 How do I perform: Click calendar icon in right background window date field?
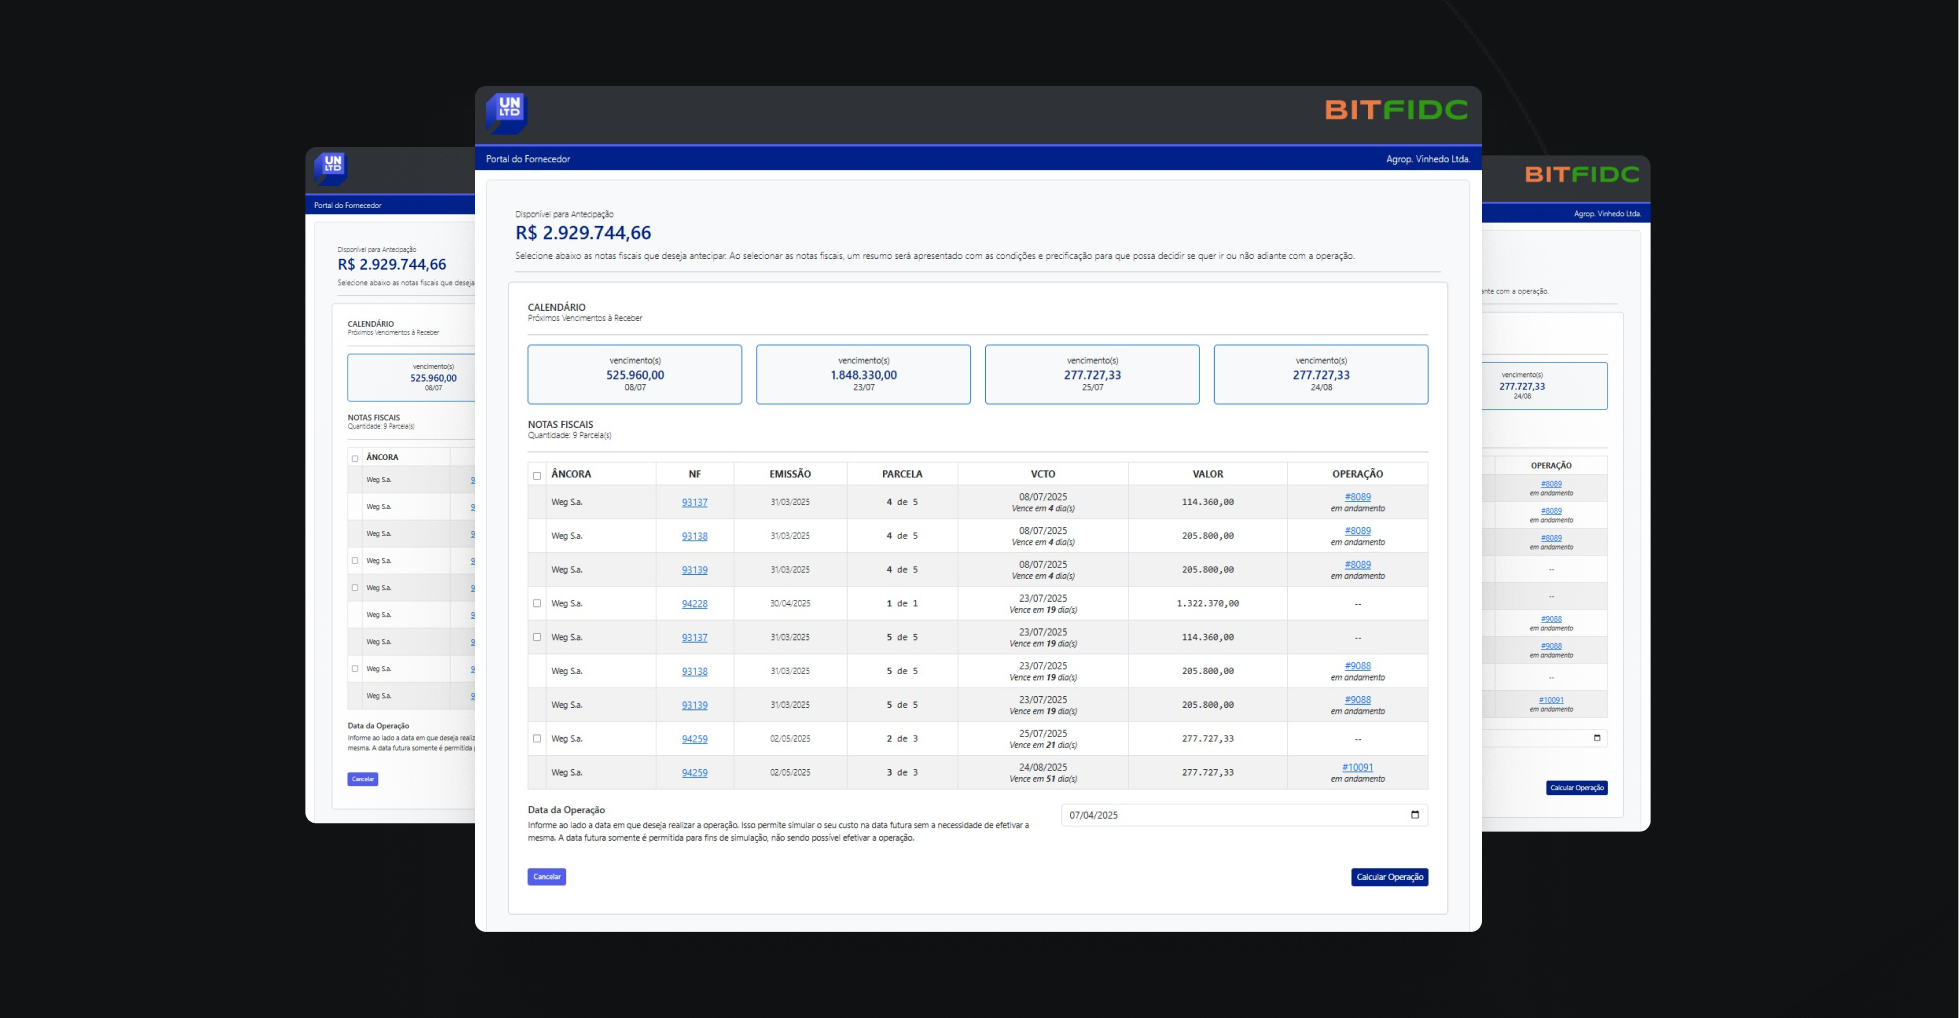click(1596, 738)
